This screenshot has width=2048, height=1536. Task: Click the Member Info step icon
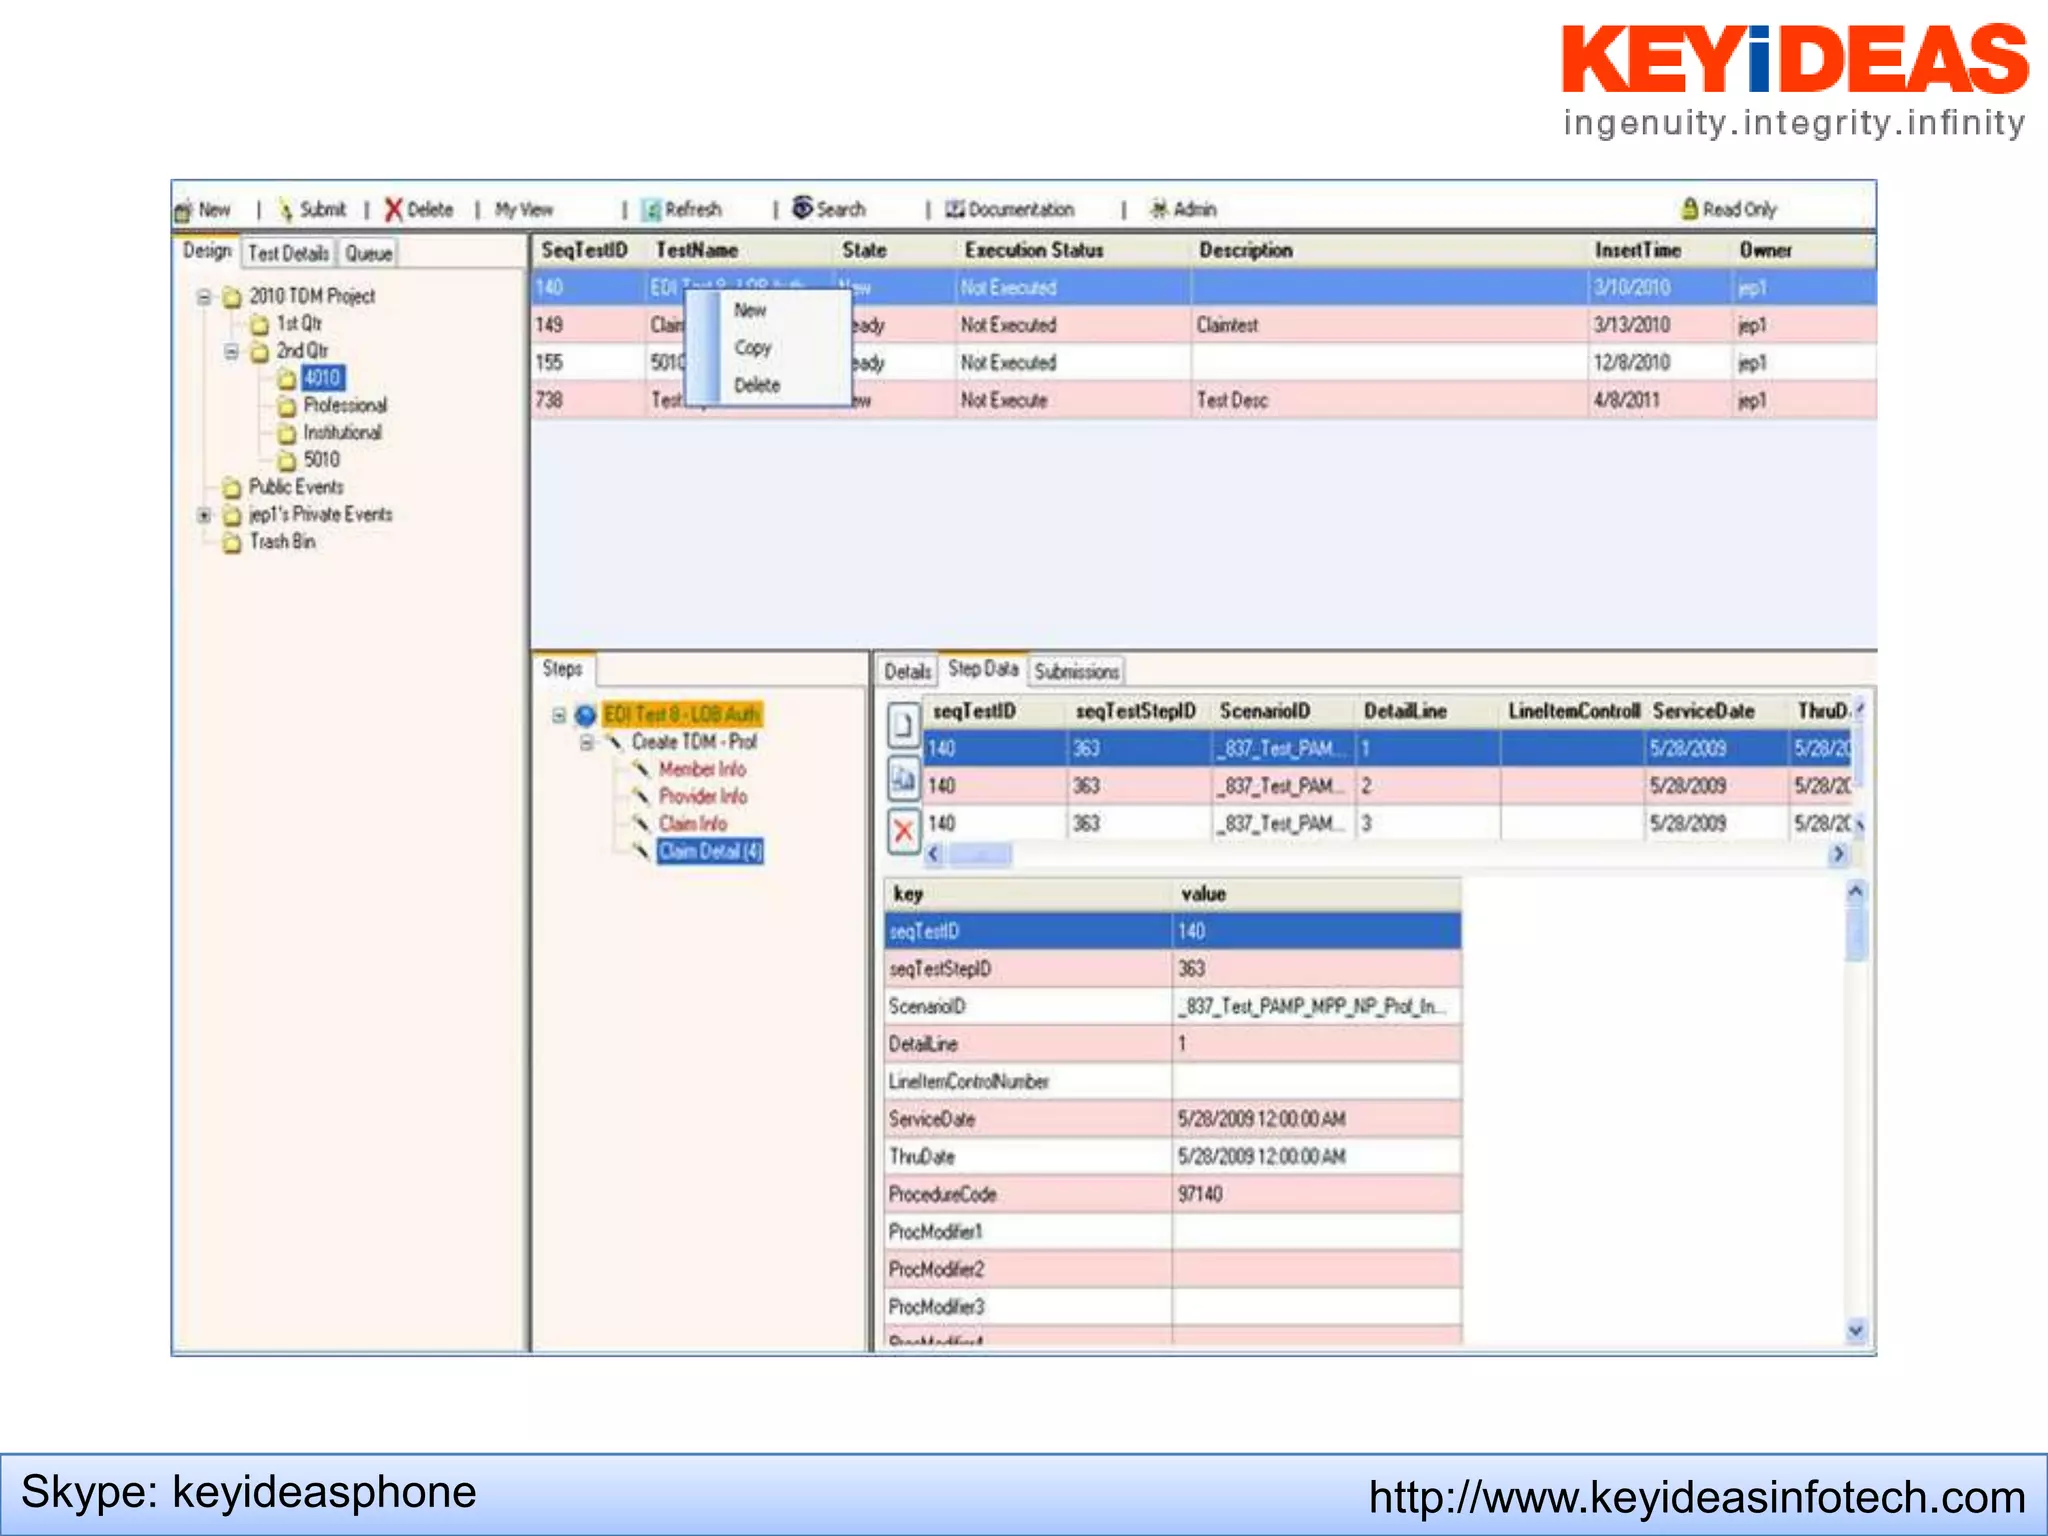click(x=641, y=769)
